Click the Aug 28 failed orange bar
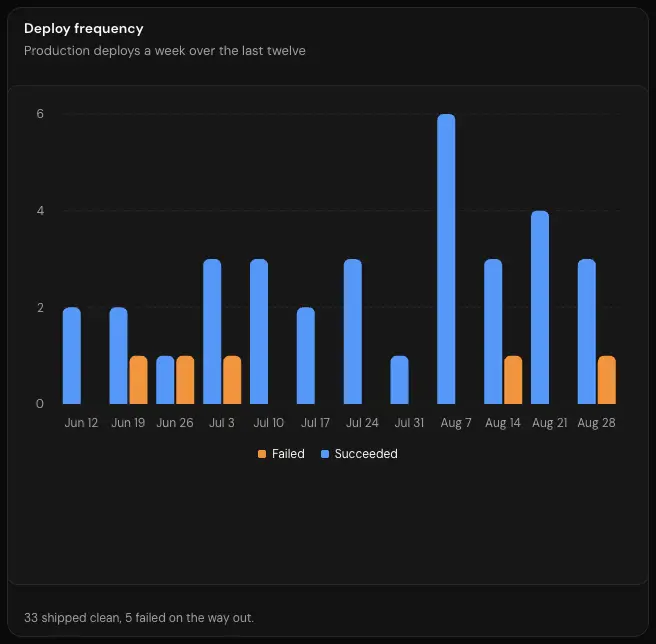Screen dimensions: 656x644 point(607,380)
